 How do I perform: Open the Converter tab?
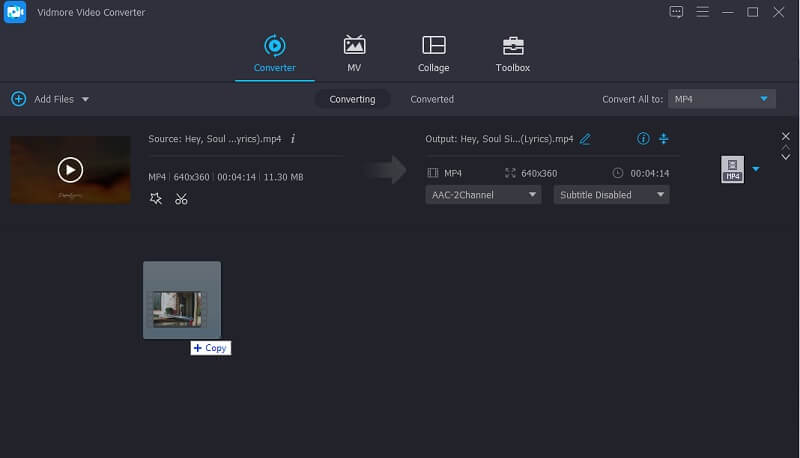pyautogui.click(x=274, y=54)
